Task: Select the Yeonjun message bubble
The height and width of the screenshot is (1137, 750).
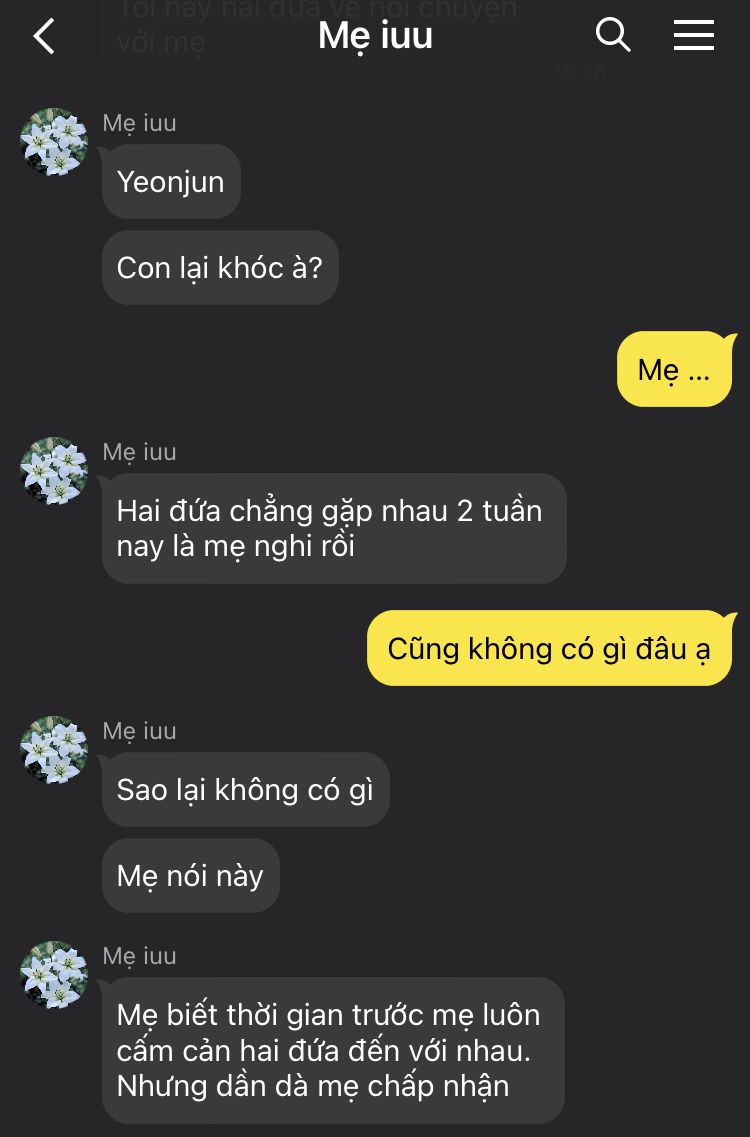Action: click(171, 181)
